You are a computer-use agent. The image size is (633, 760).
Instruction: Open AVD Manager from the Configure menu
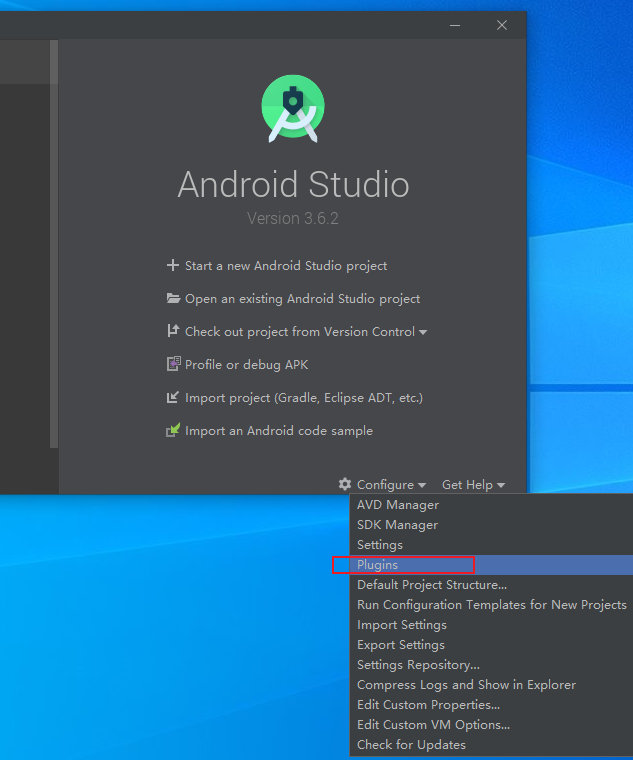491,505
